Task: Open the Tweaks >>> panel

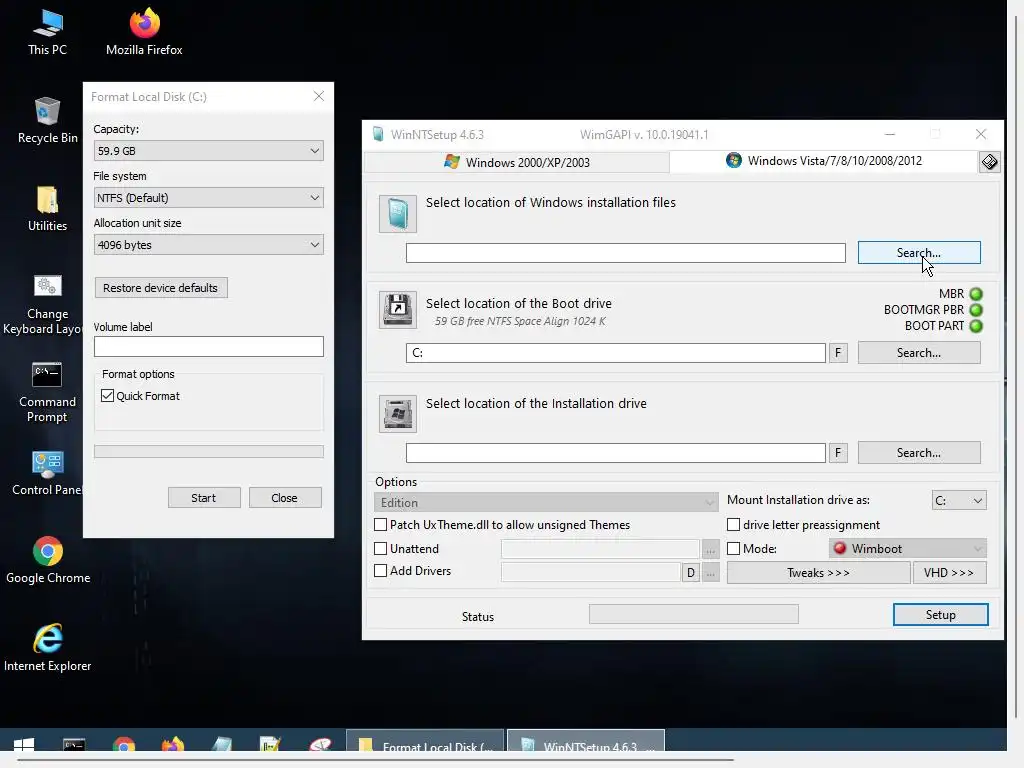Action: (818, 573)
